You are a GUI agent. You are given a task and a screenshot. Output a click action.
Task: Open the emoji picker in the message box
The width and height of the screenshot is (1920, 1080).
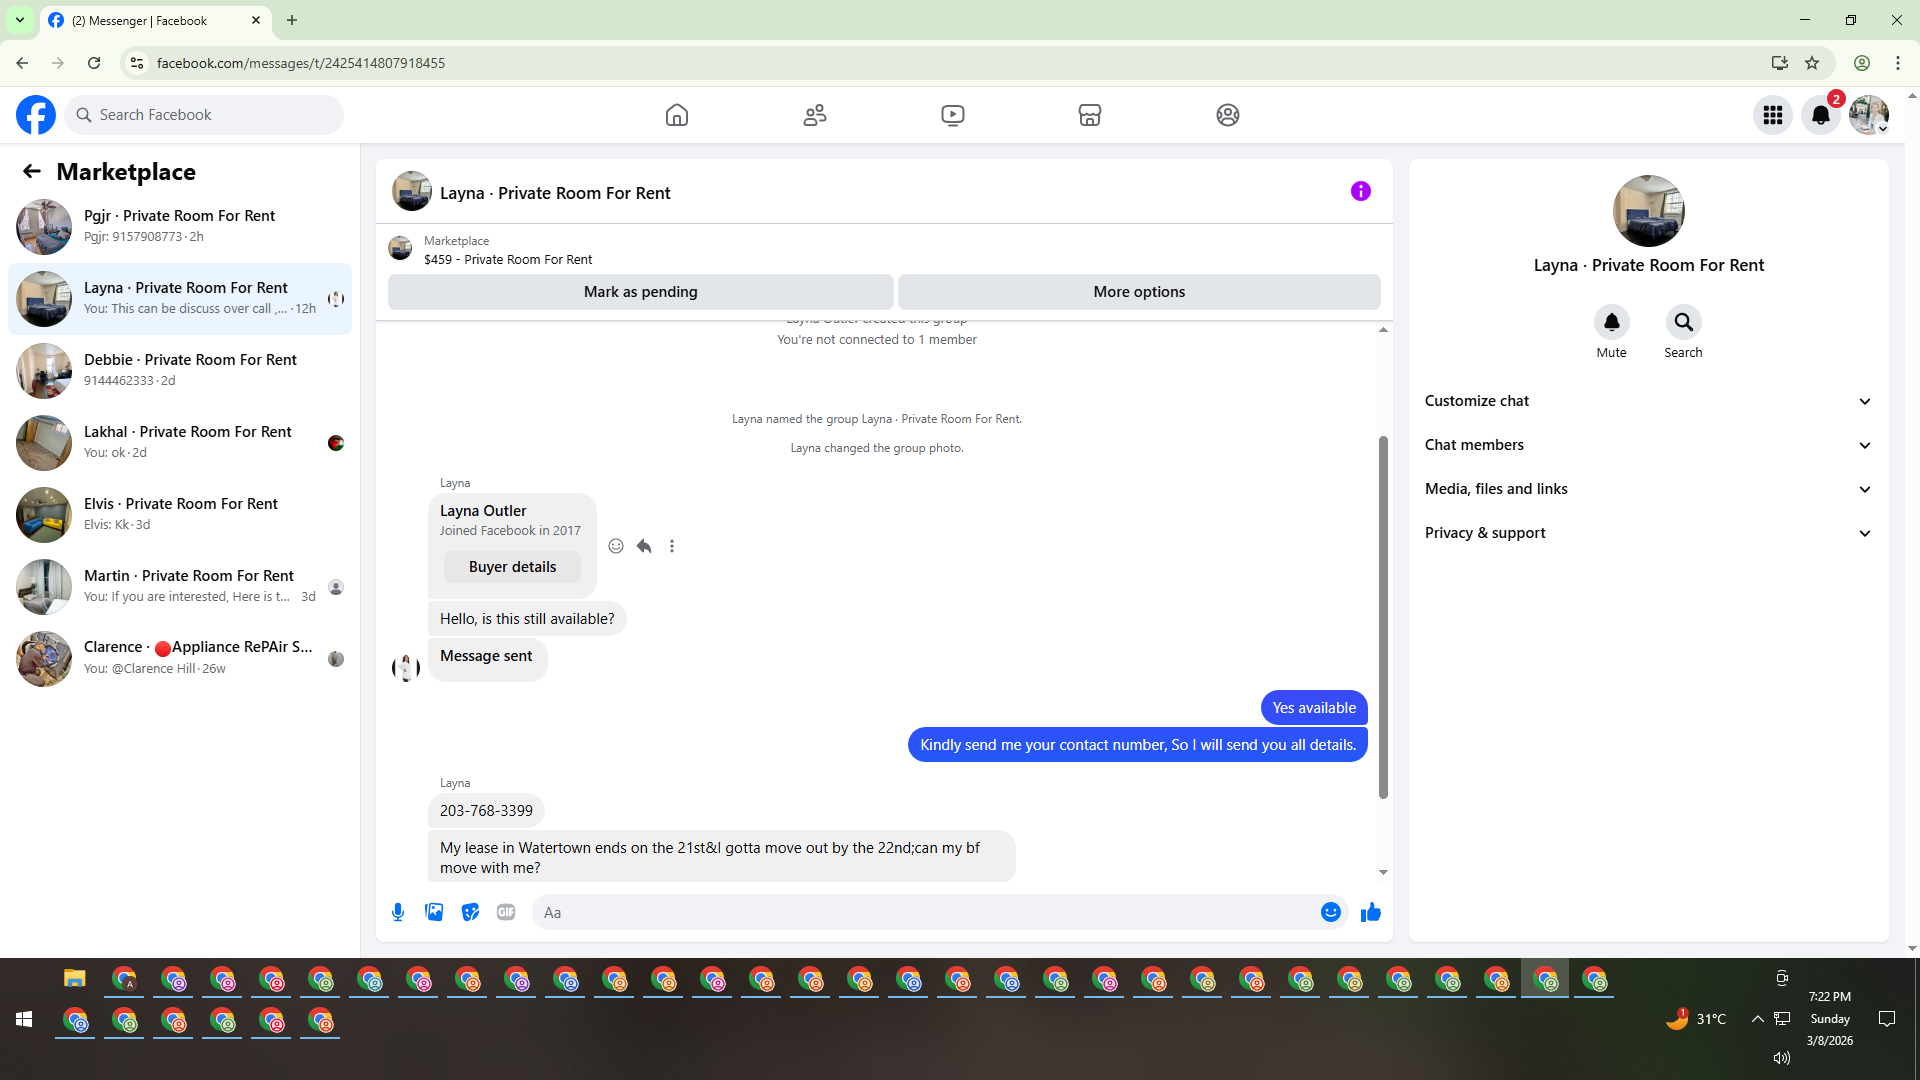coord(1330,912)
